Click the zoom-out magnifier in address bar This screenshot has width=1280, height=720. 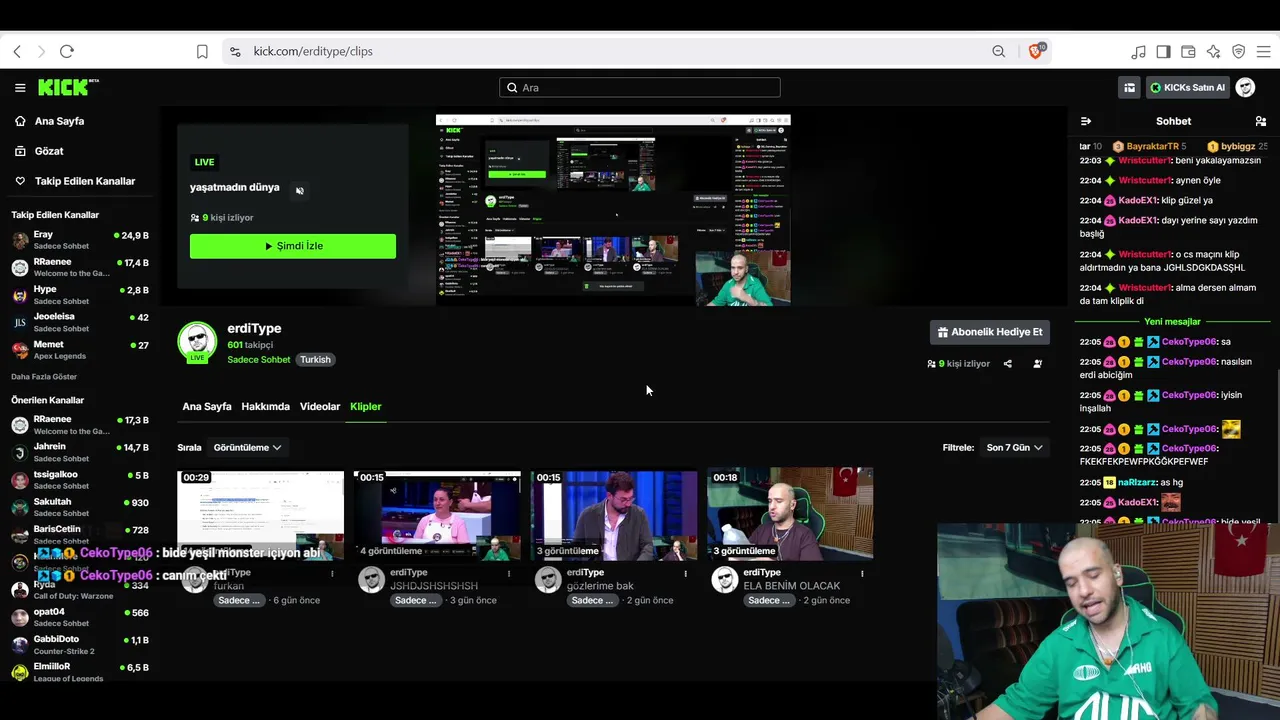(x=999, y=51)
